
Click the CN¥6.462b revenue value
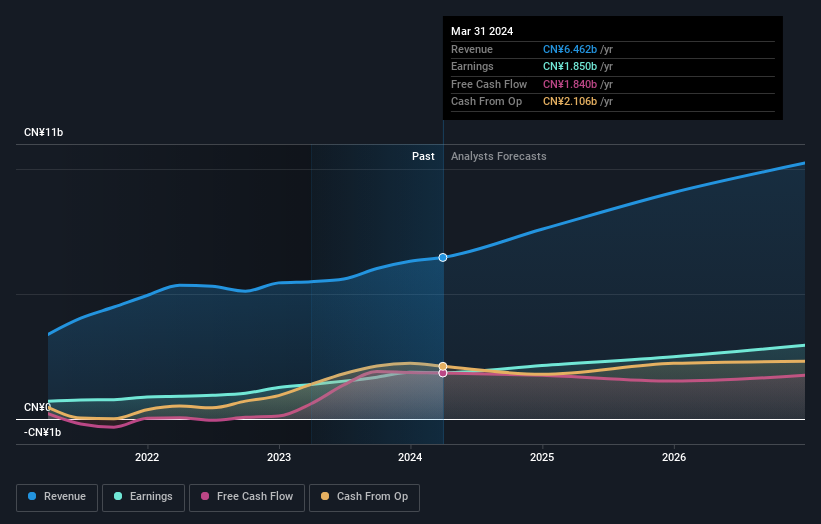pos(570,49)
